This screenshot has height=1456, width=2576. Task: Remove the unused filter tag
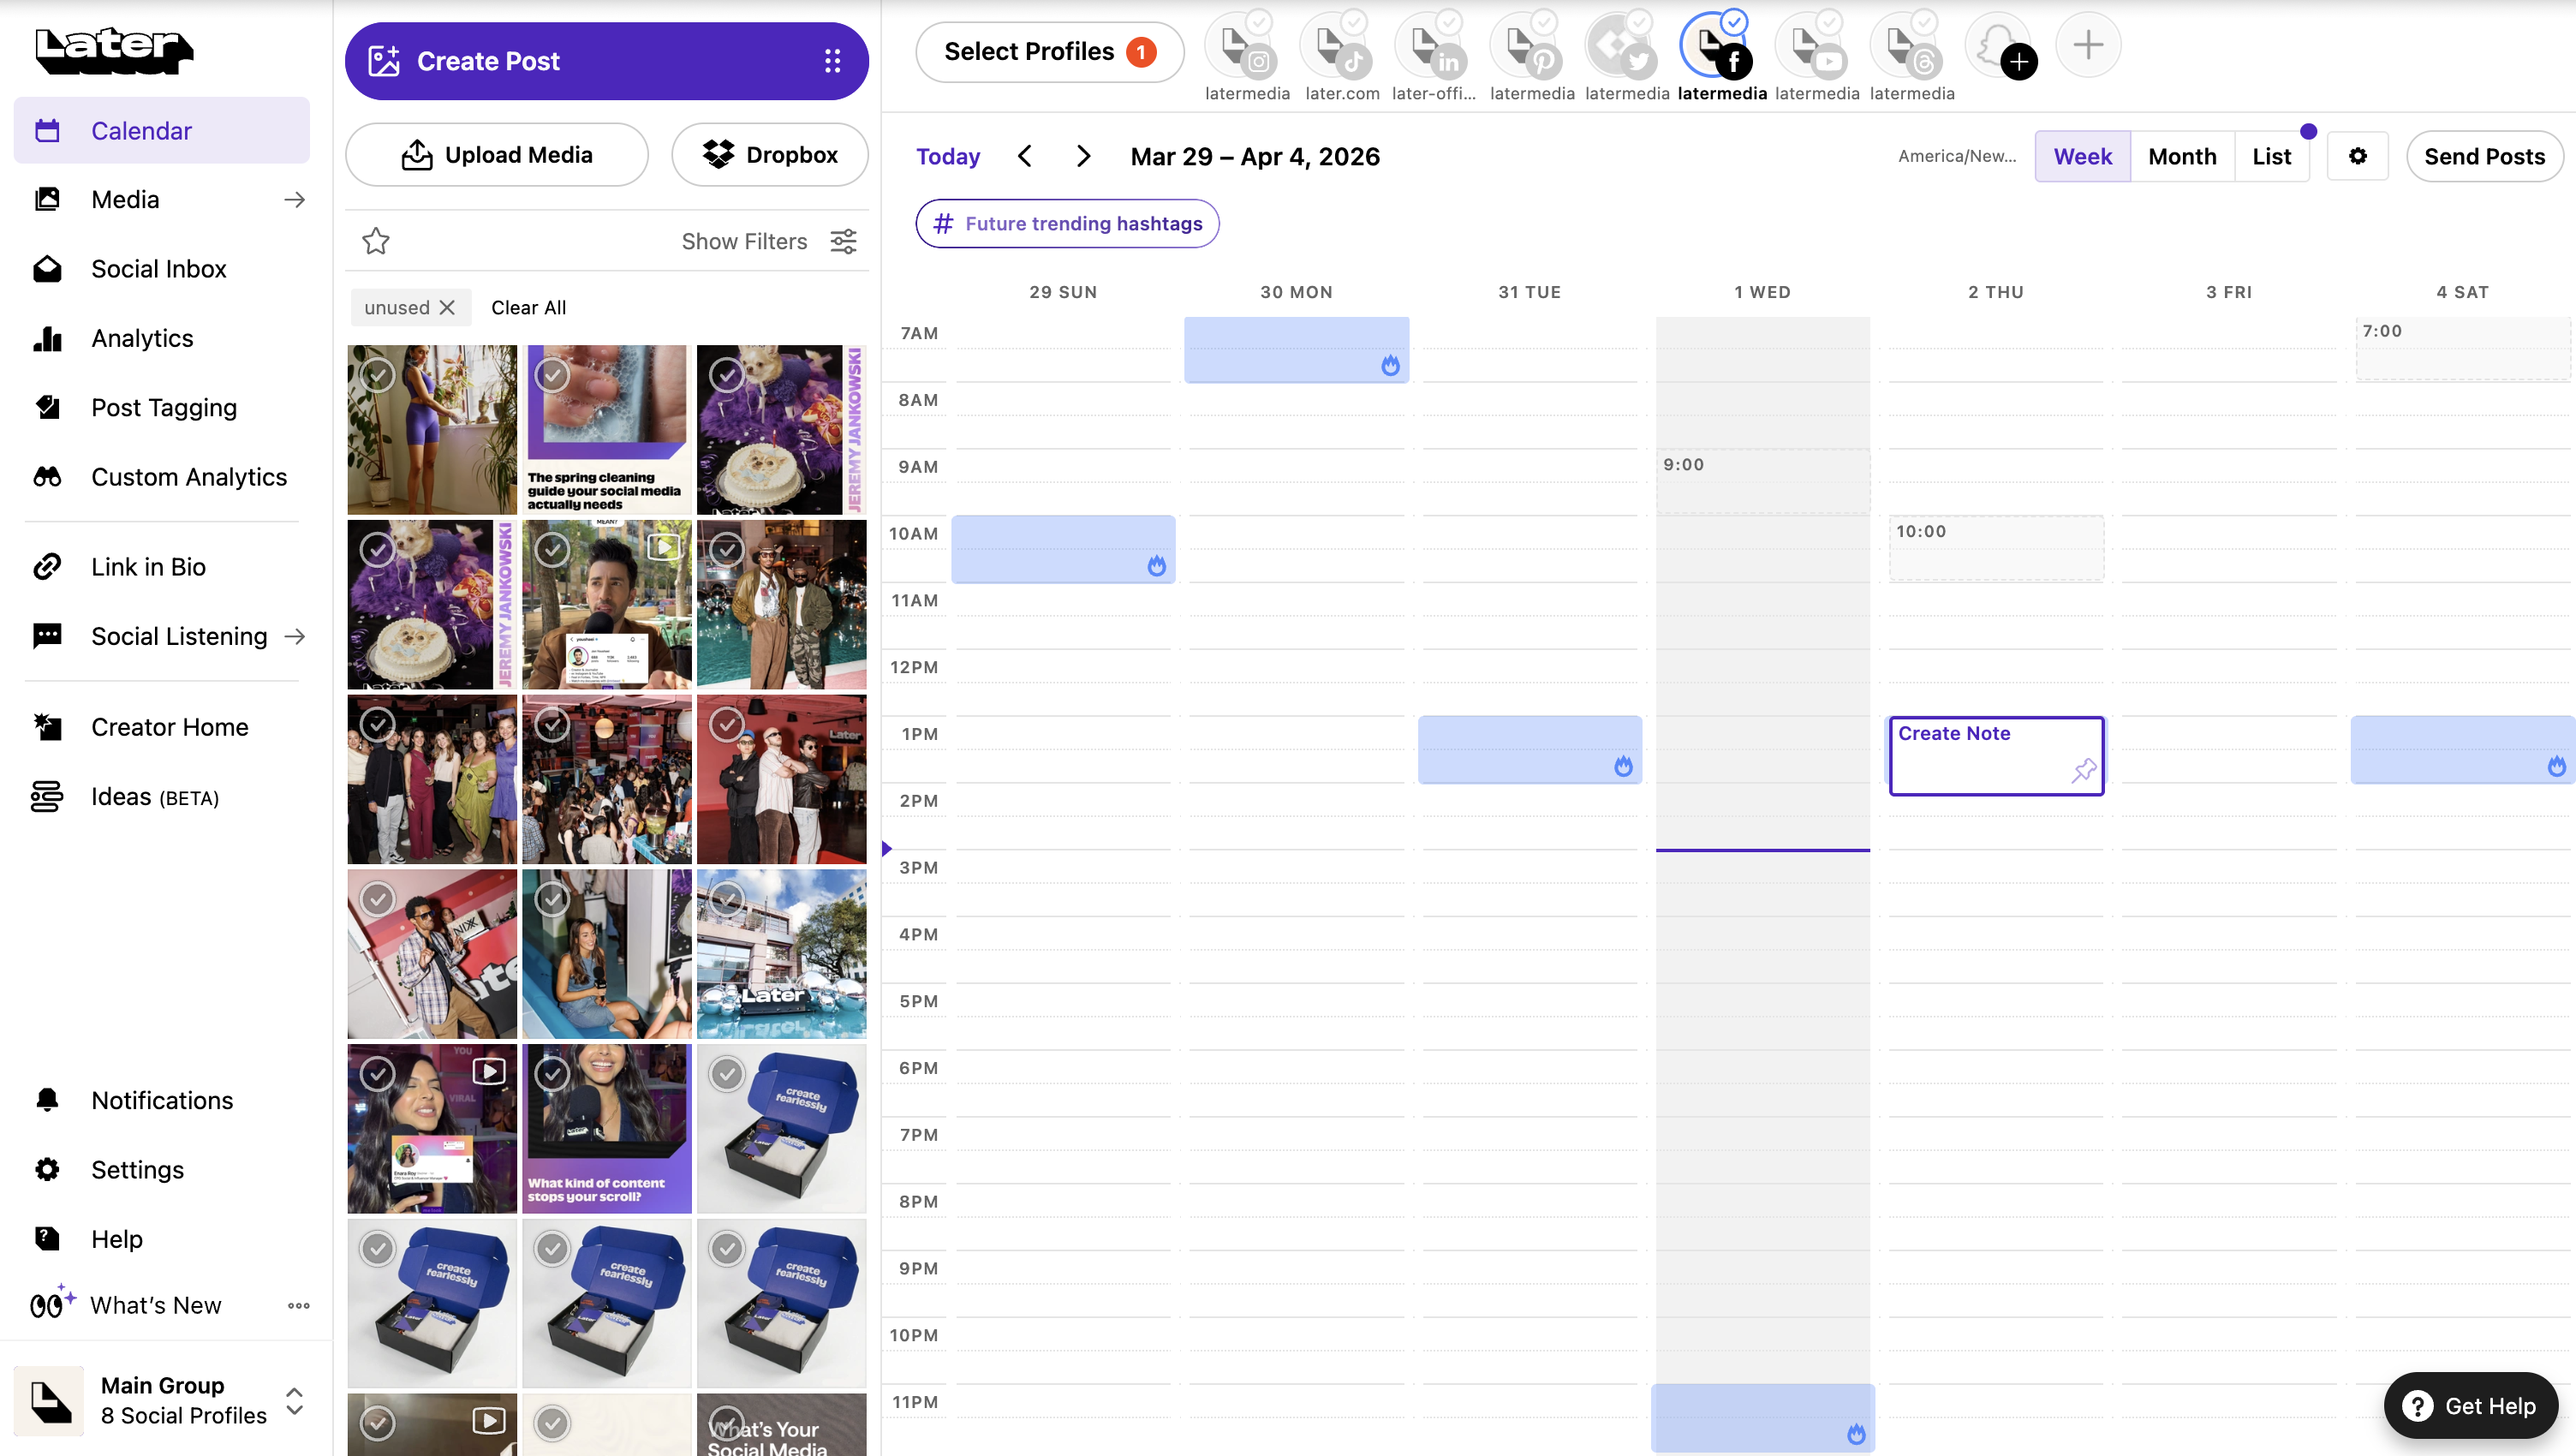pyautogui.click(x=447, y=307)
